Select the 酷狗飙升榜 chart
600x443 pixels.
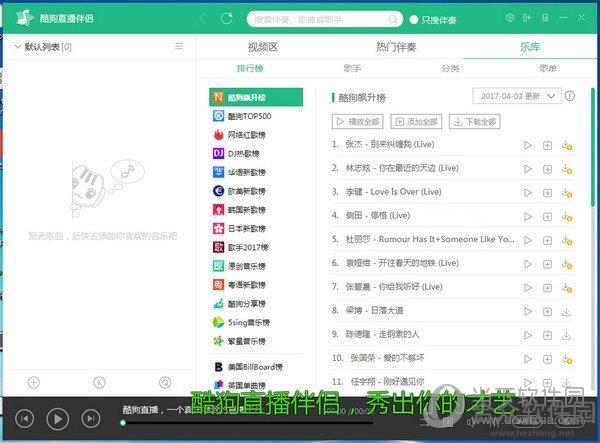click(256, 97)
